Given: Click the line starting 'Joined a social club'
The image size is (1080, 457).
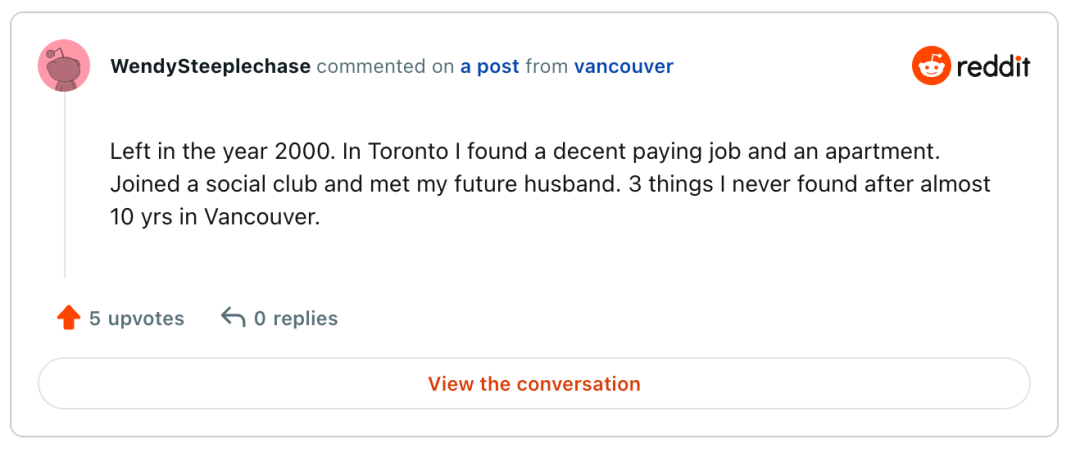Looking at the screenshot, I should point(550,185).
